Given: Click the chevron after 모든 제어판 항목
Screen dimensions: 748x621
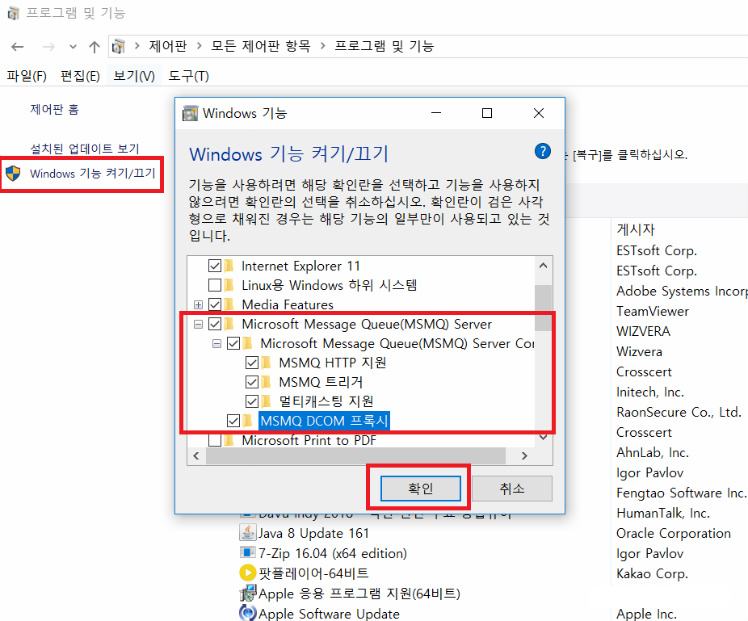Looking at the screenshot, I should tap(323, 46).
